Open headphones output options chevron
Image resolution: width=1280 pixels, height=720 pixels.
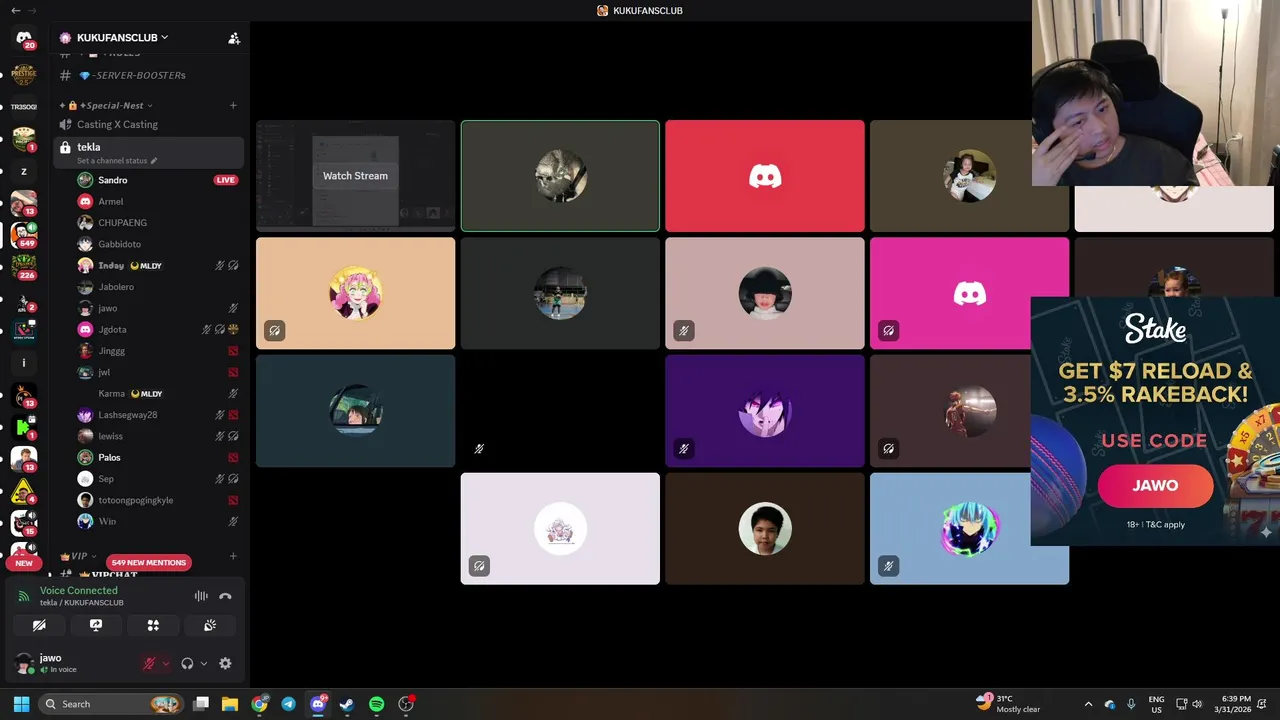pyautogui.click(x=204, y=663)
